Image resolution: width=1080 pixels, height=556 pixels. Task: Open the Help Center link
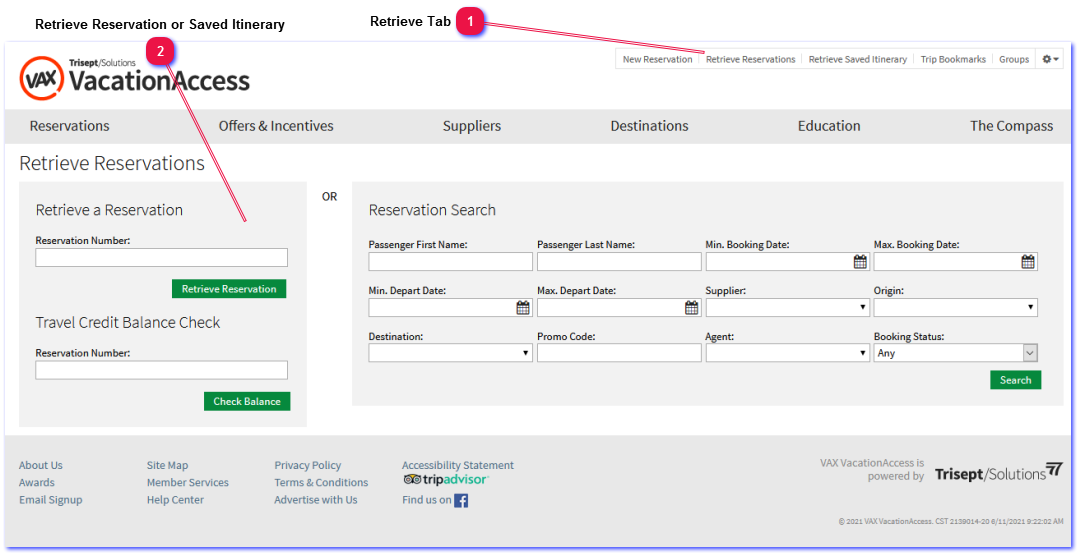pos(175,500)
